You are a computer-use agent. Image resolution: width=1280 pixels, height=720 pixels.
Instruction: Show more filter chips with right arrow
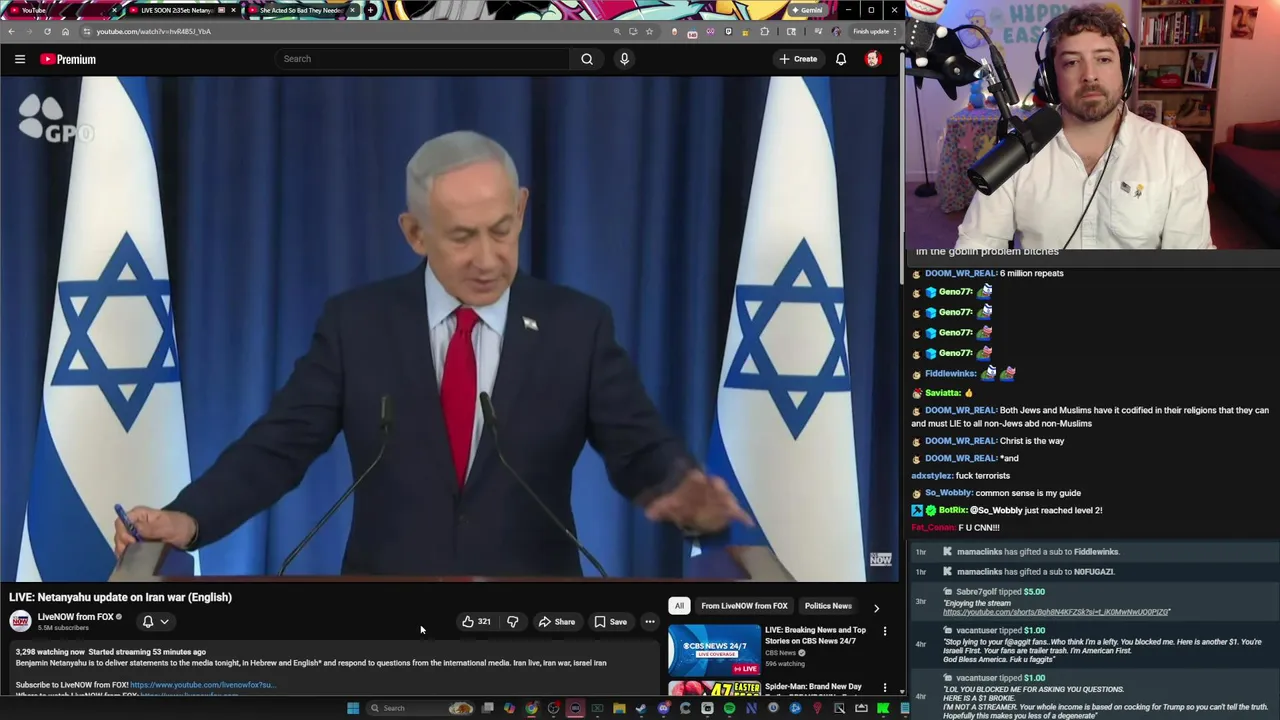pyautogui.click(x=877, y=607)
